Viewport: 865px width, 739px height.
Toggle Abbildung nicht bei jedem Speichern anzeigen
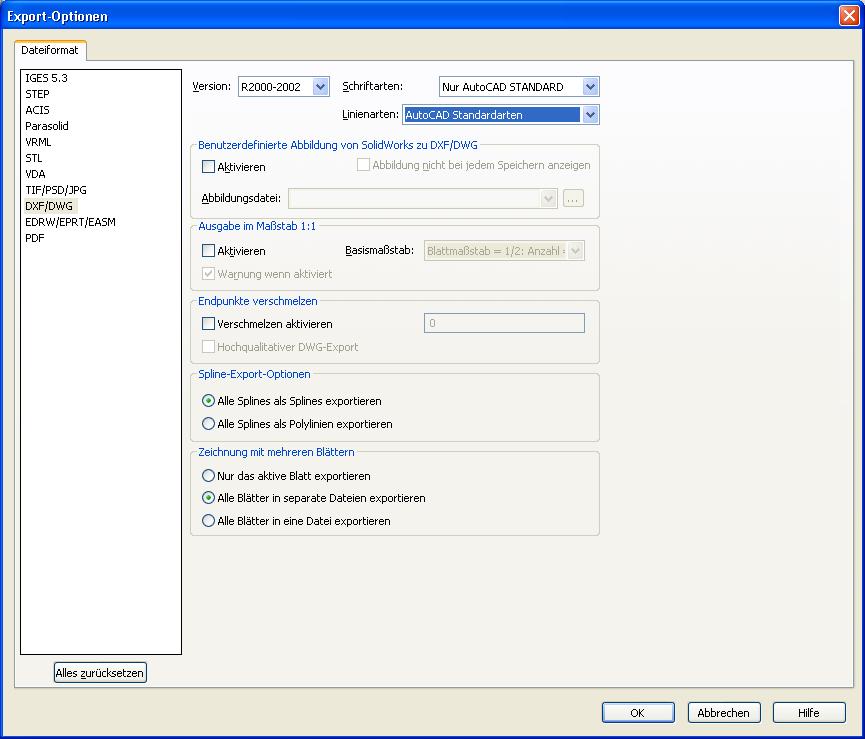coord(363,165)
